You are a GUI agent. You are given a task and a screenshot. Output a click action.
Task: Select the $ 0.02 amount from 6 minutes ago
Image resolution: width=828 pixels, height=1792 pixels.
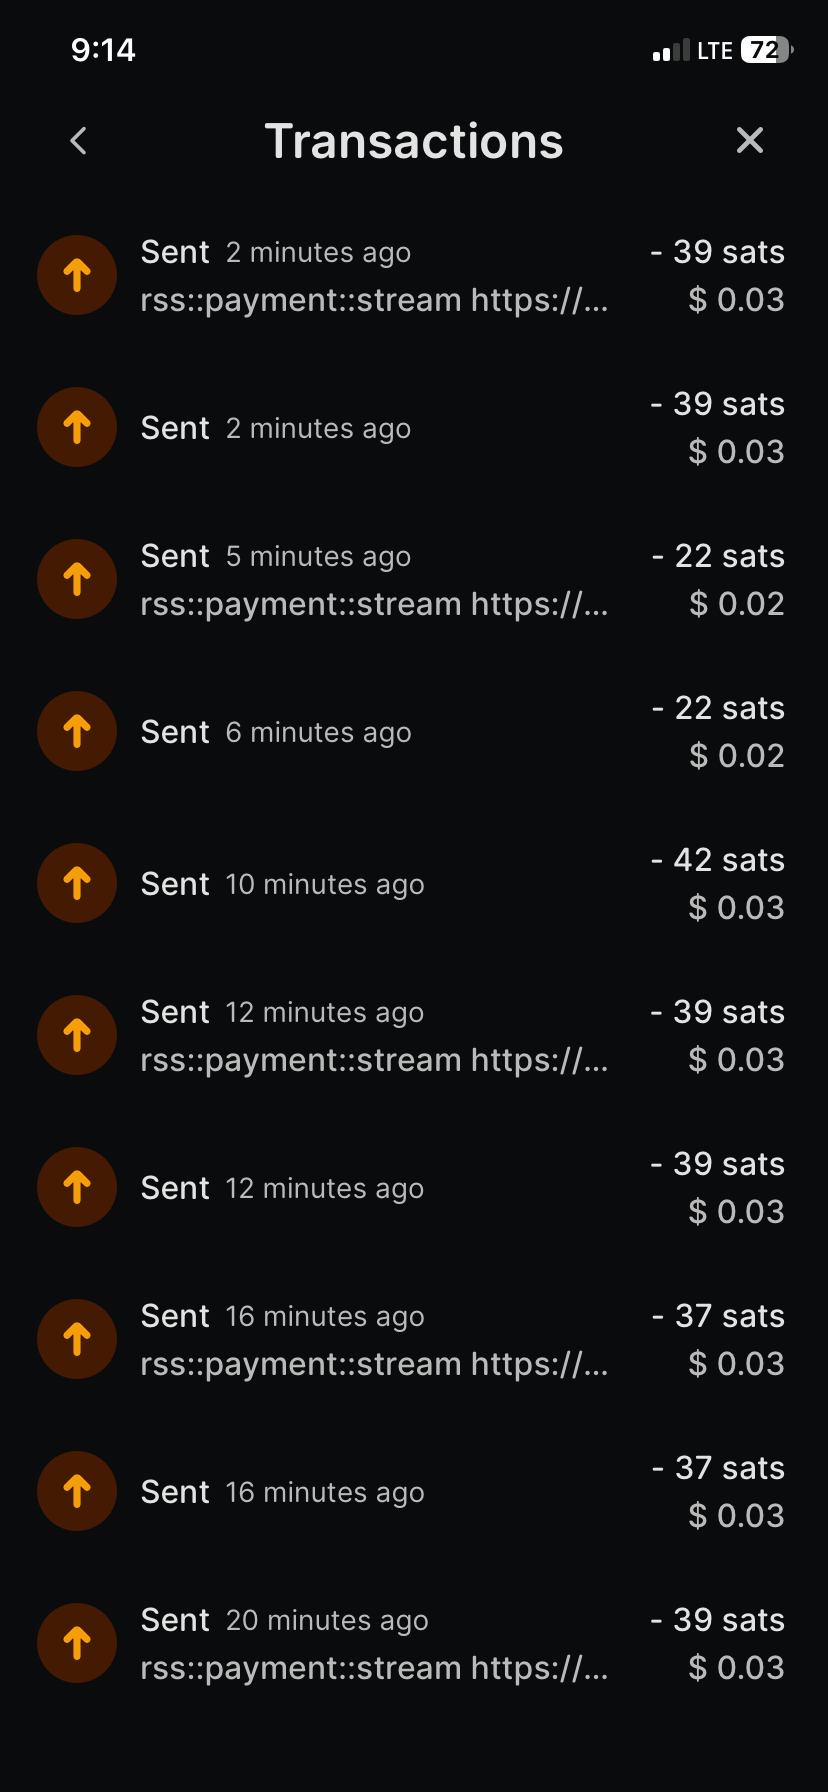coord(737,756)
